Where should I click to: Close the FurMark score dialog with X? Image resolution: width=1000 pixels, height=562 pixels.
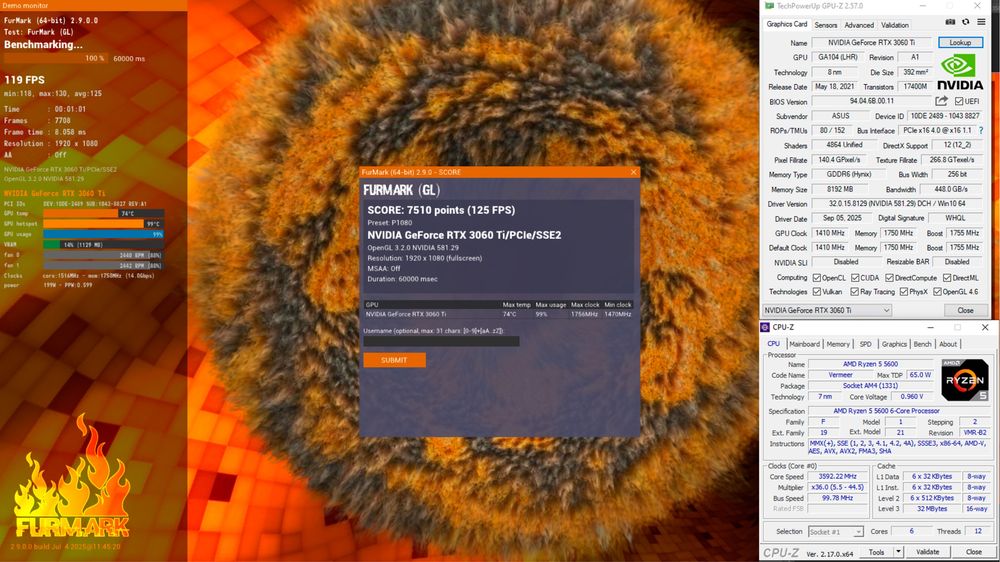633,172
